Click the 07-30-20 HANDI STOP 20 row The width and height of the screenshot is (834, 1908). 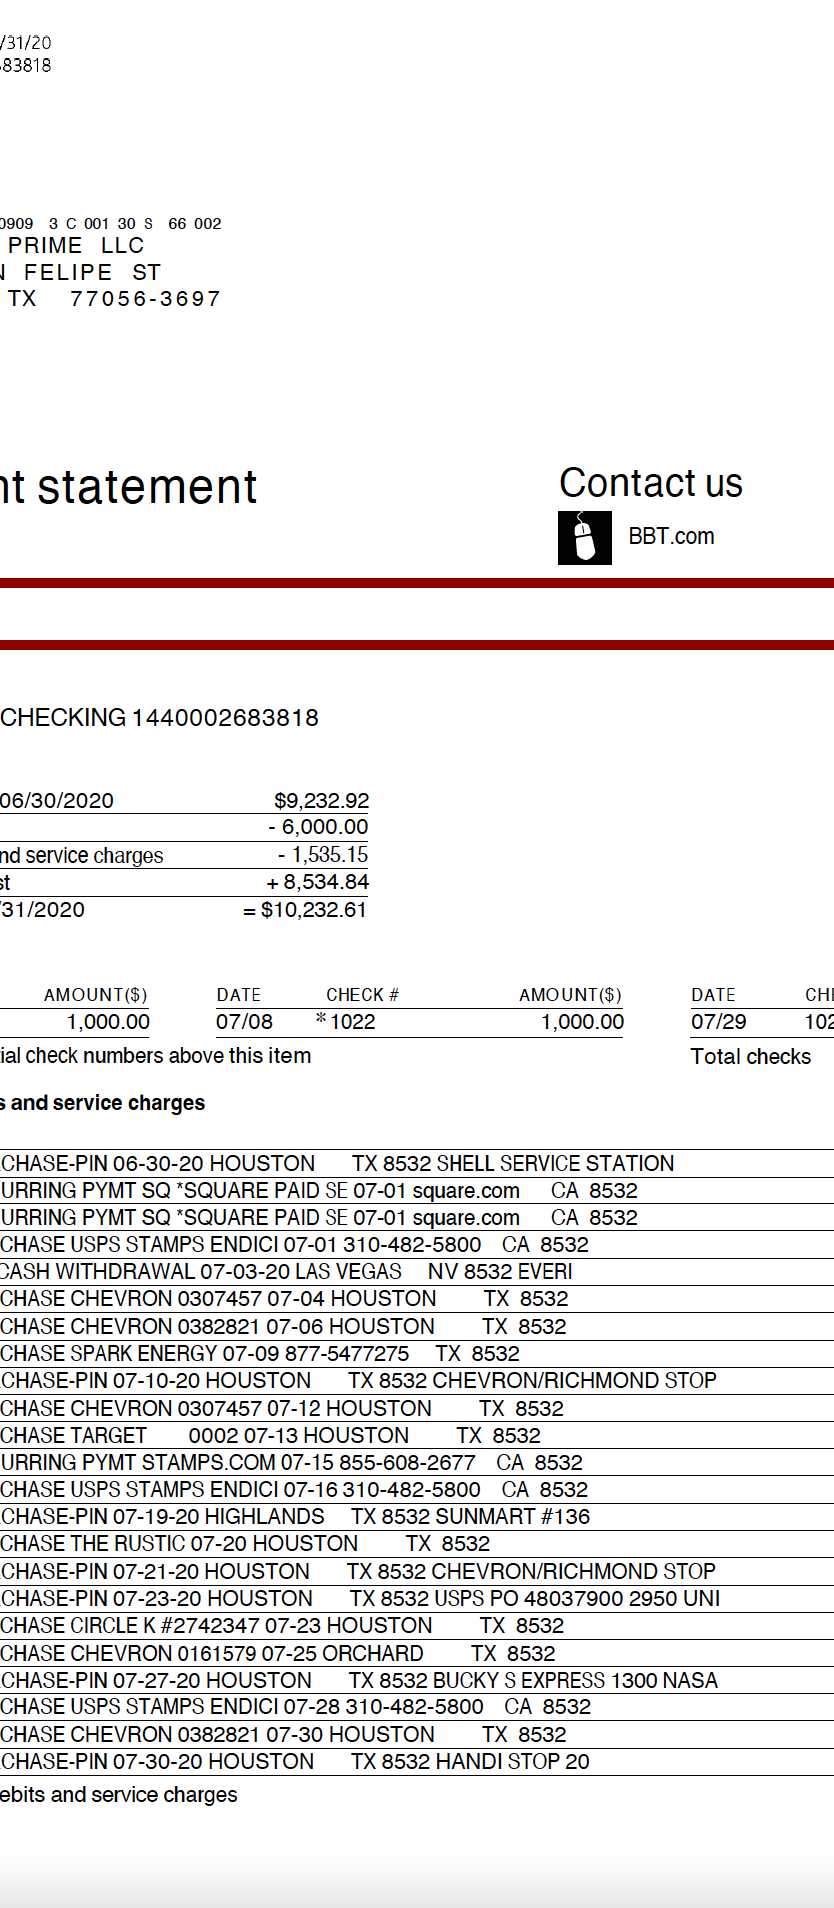[417, 1762]
